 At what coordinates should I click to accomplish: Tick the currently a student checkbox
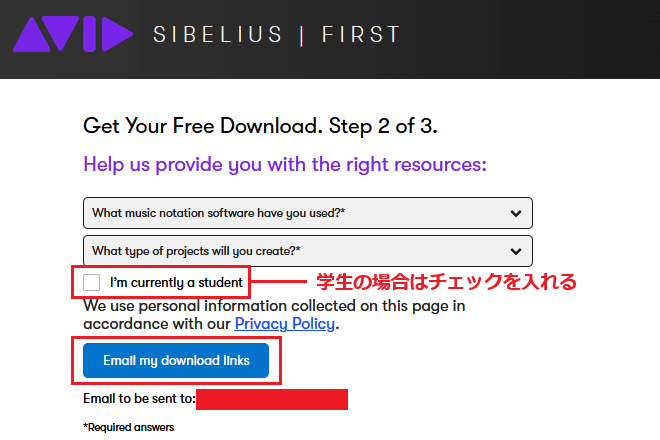[92, 282]
